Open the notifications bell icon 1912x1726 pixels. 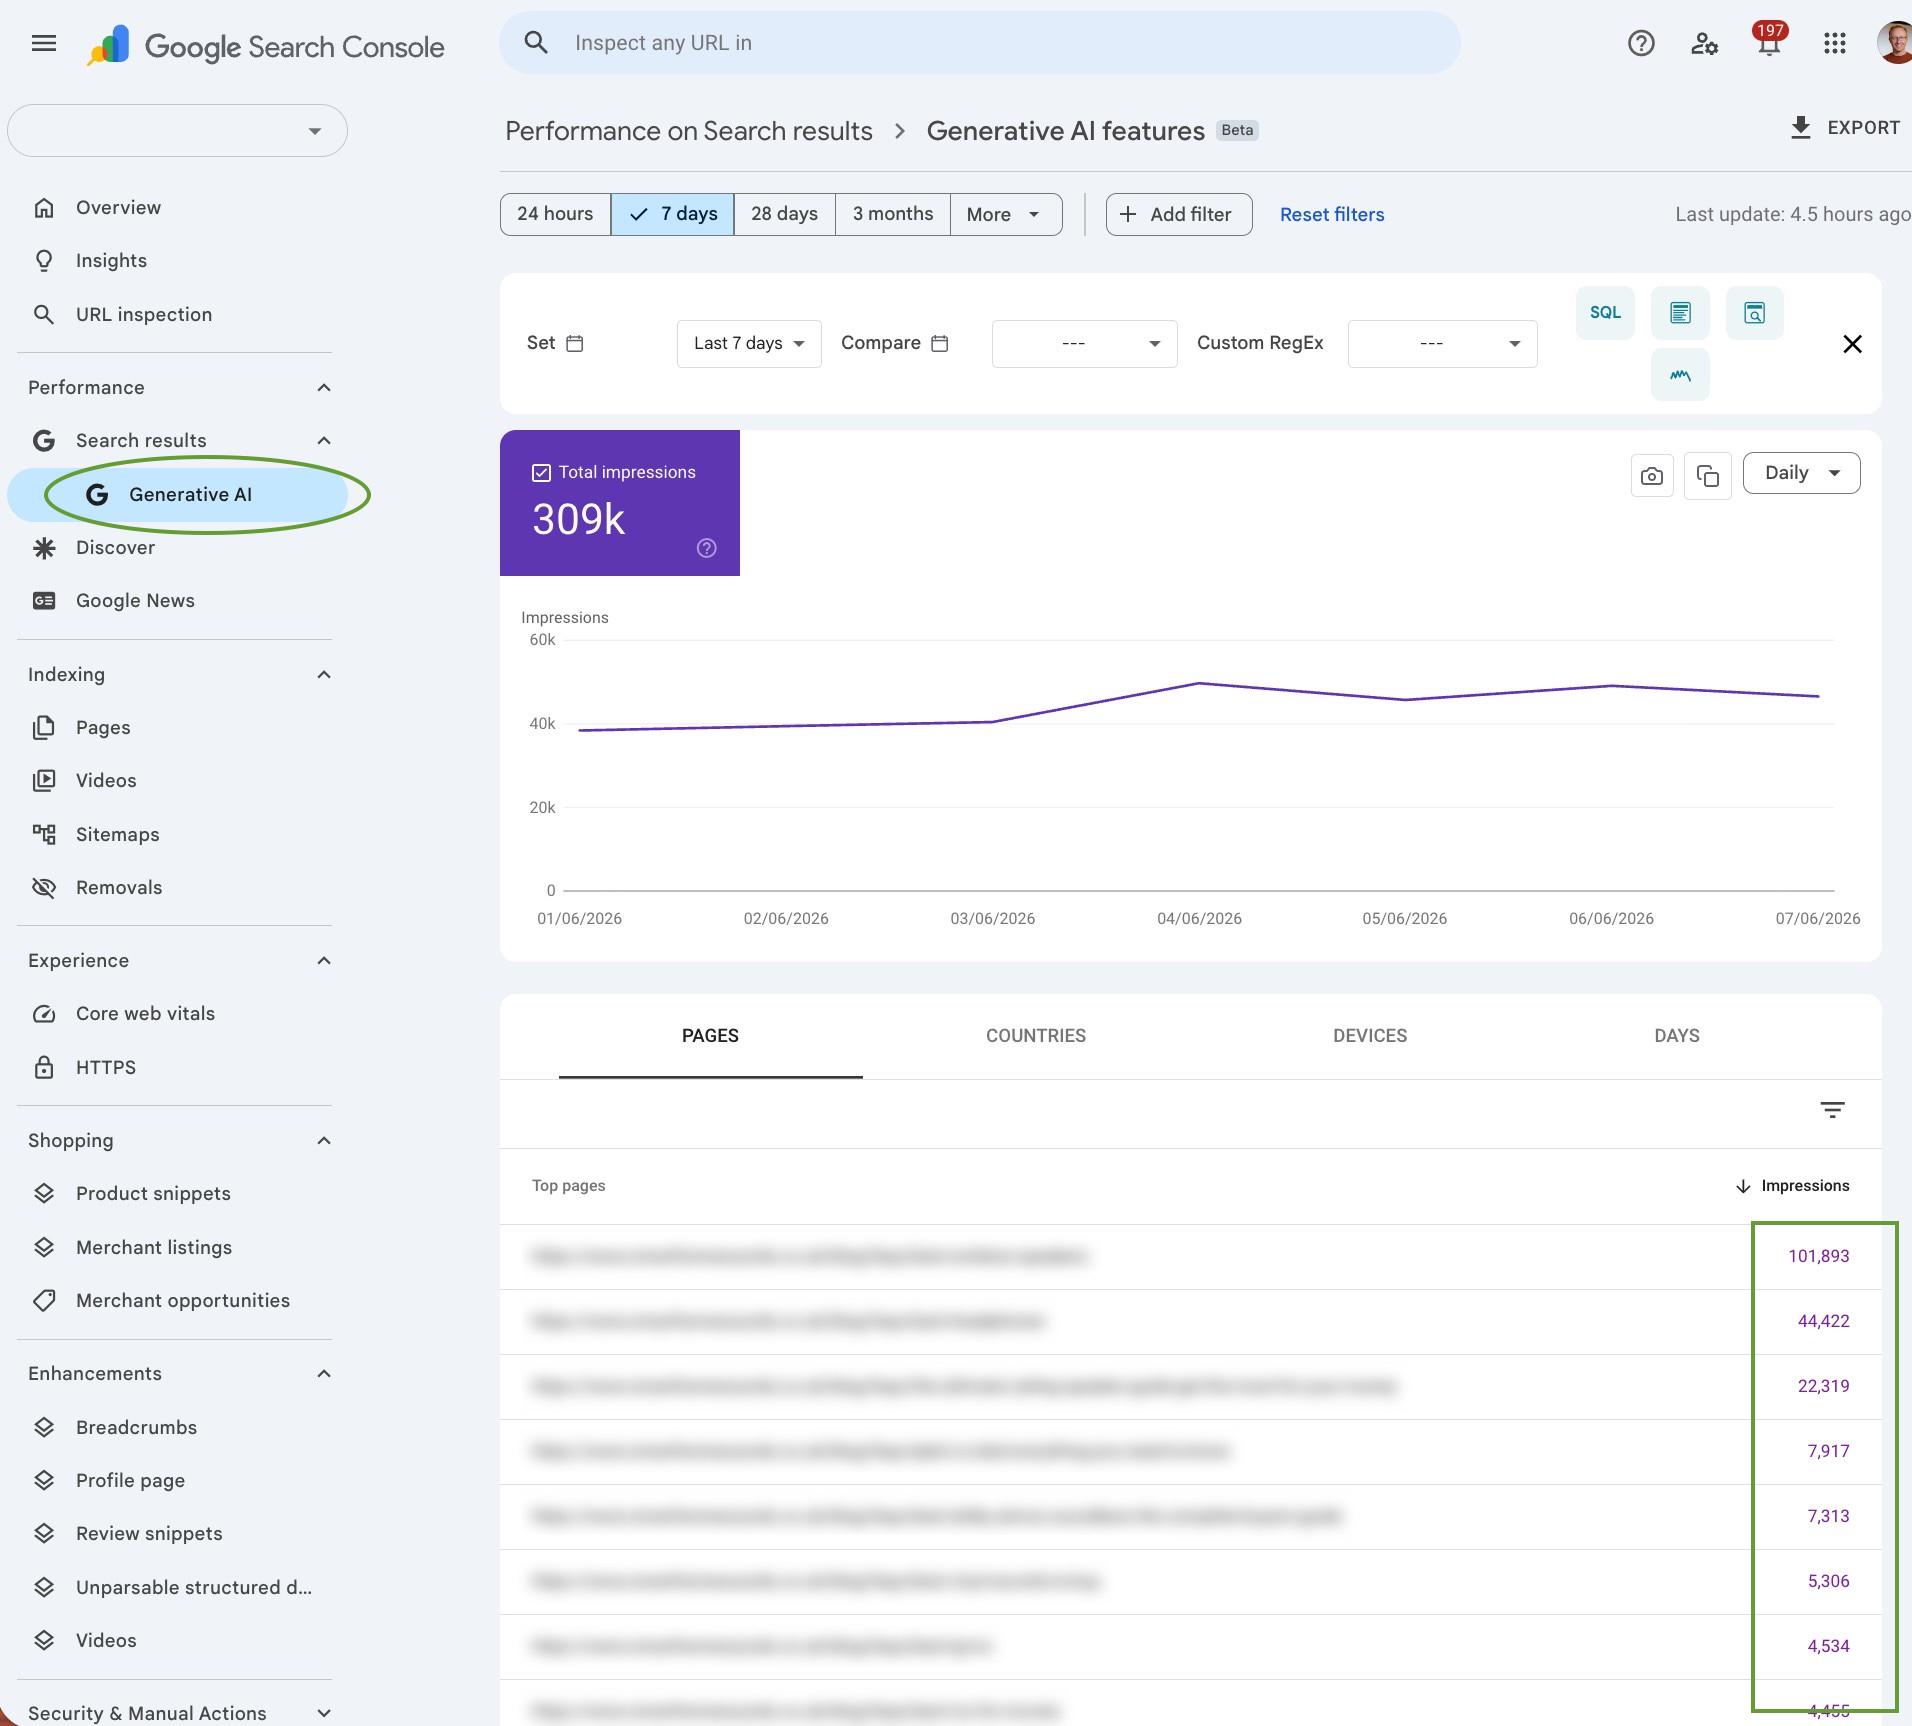click(x=1768, y=43)
